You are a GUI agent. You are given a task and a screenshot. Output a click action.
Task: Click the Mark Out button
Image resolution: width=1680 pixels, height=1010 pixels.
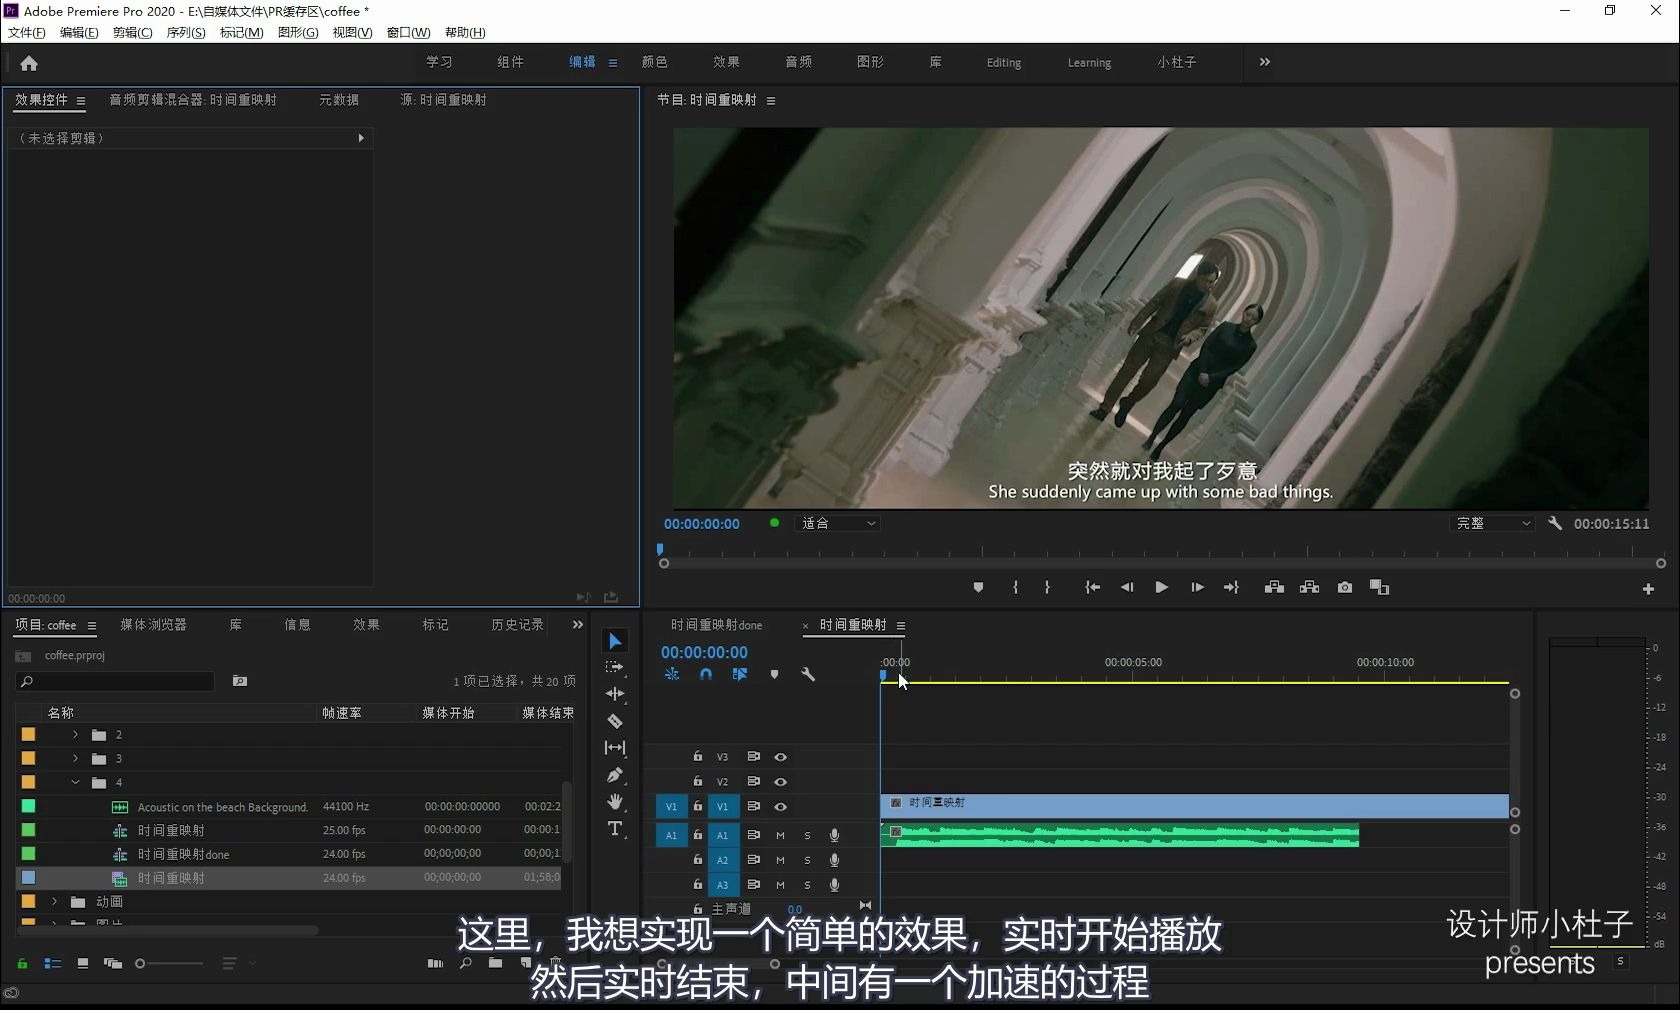click(1047, 588)
